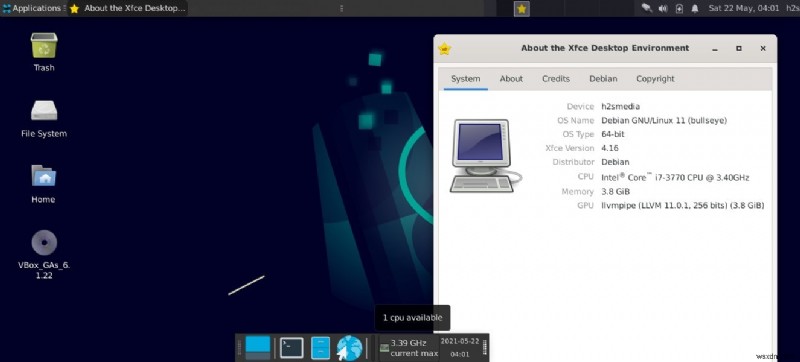Launch the Web Browser globe icon

pyautogui.click(x=349, y=348)
